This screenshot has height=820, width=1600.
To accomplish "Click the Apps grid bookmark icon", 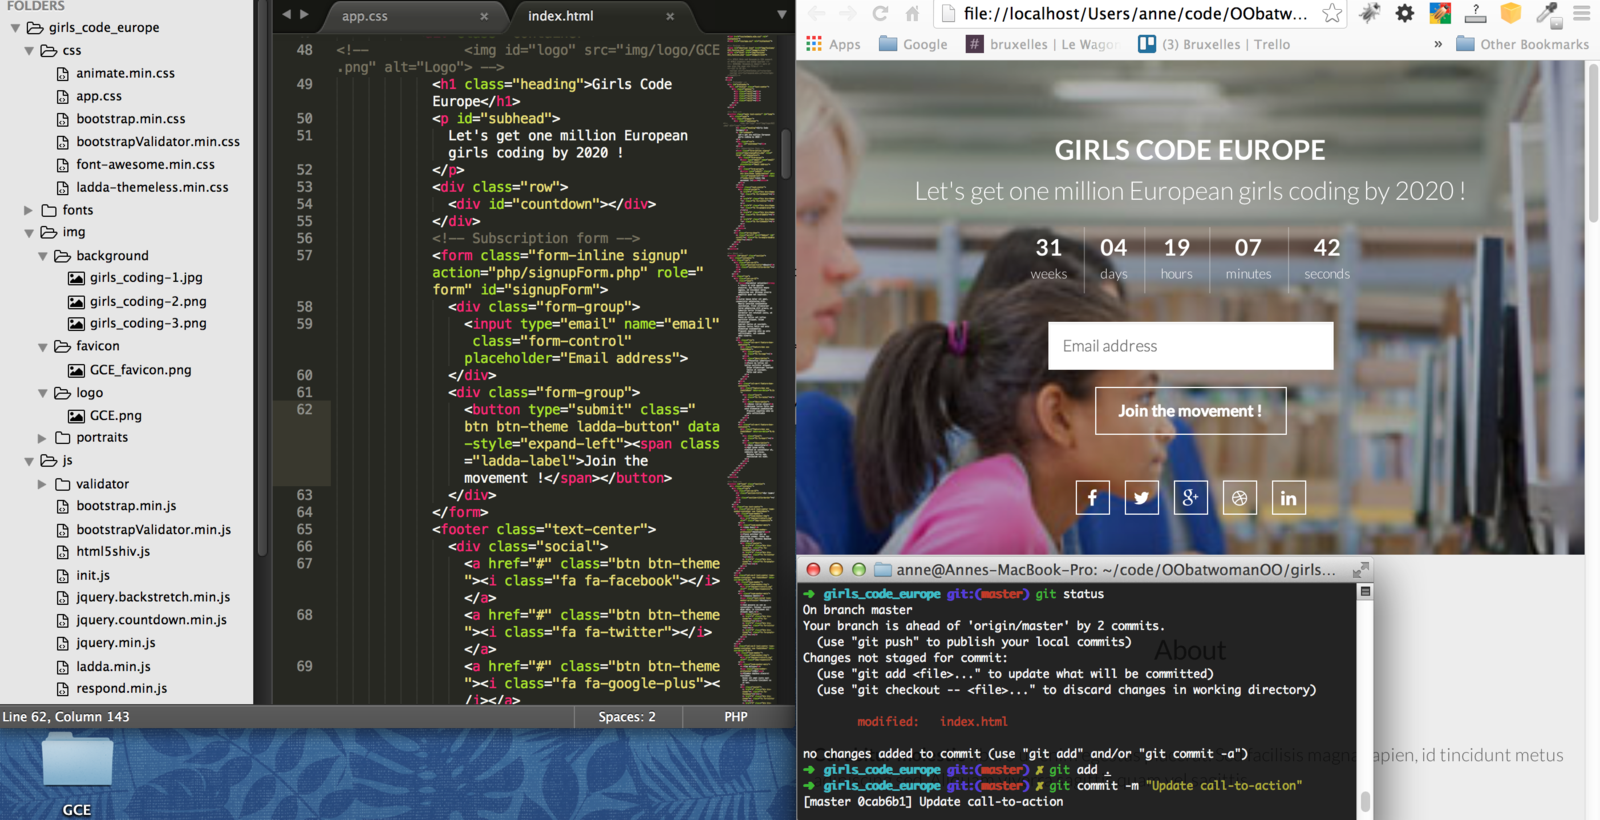I will pos(814,44).
